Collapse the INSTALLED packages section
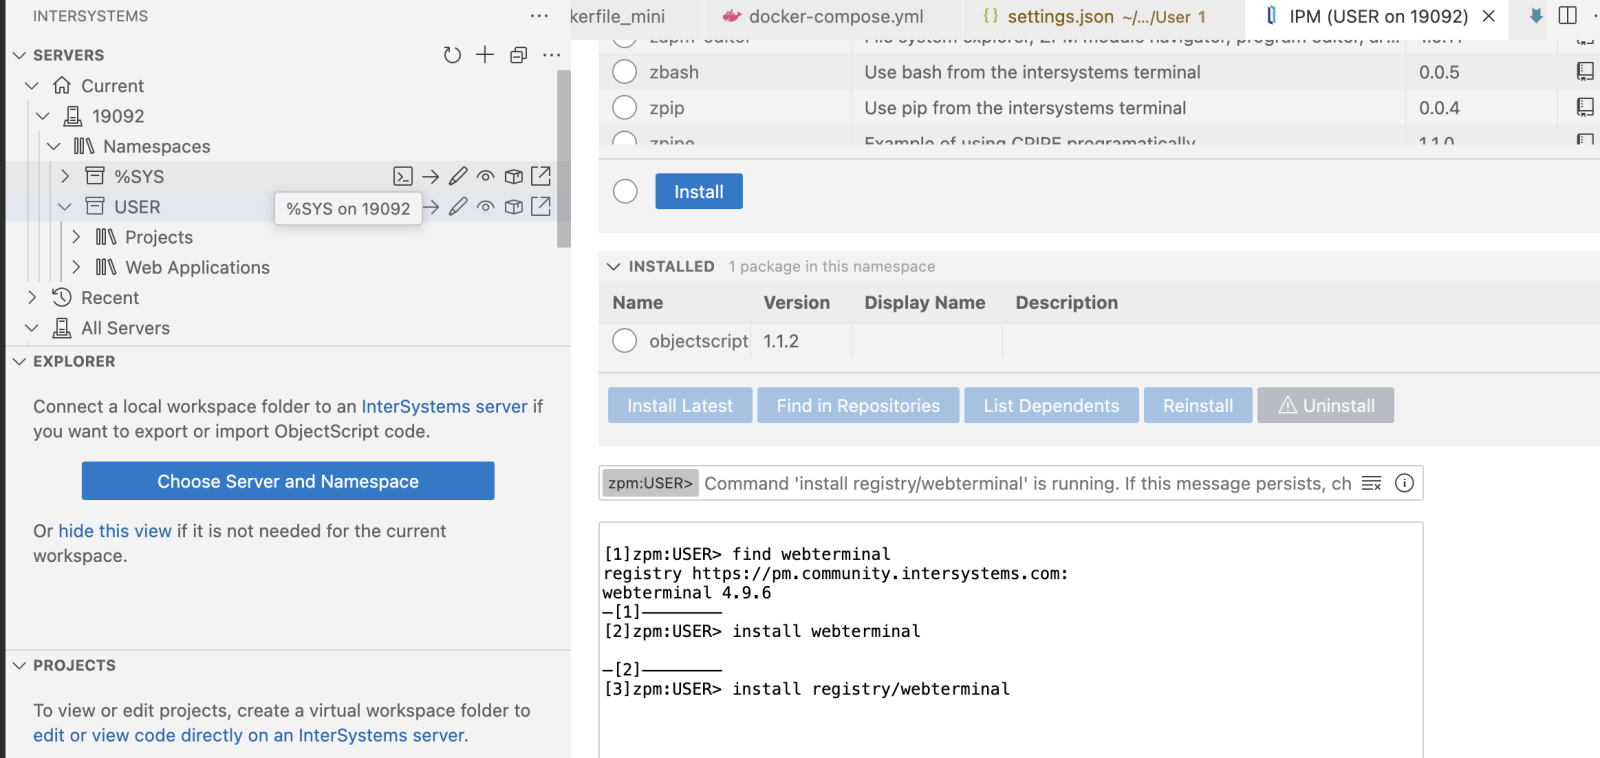The image size is (1600, 758). tap(614, 266)
